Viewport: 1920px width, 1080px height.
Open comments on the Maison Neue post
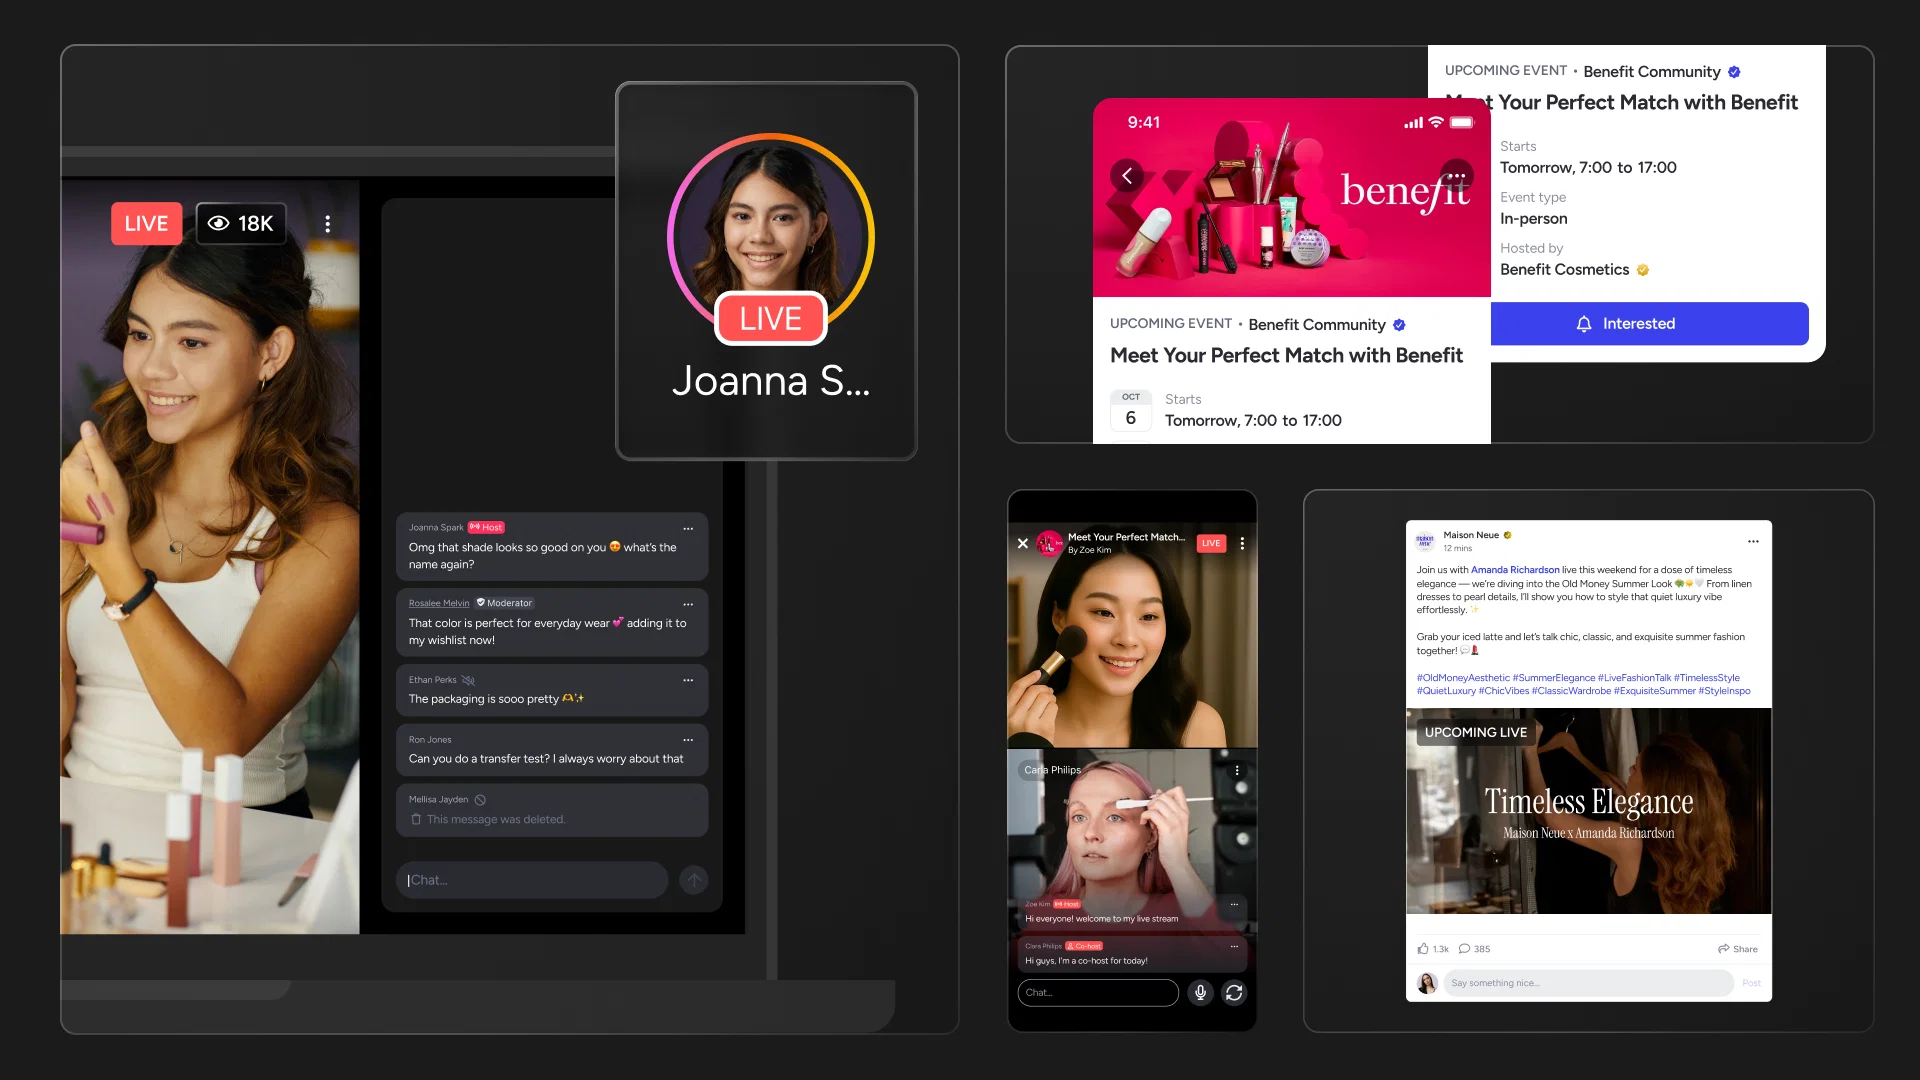pos(1465,949)
